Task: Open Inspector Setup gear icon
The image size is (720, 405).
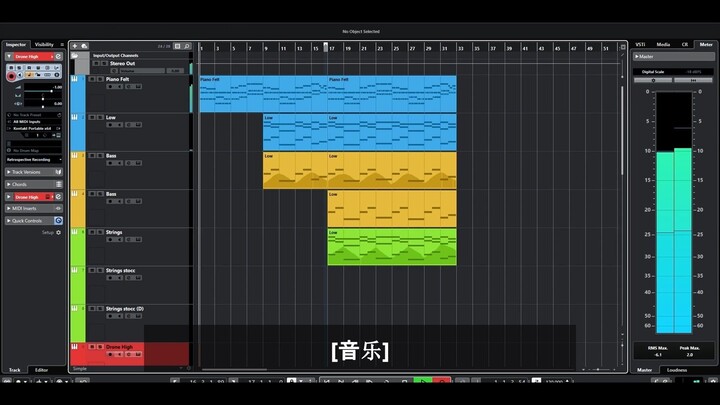Action: [x=58, y=233]
